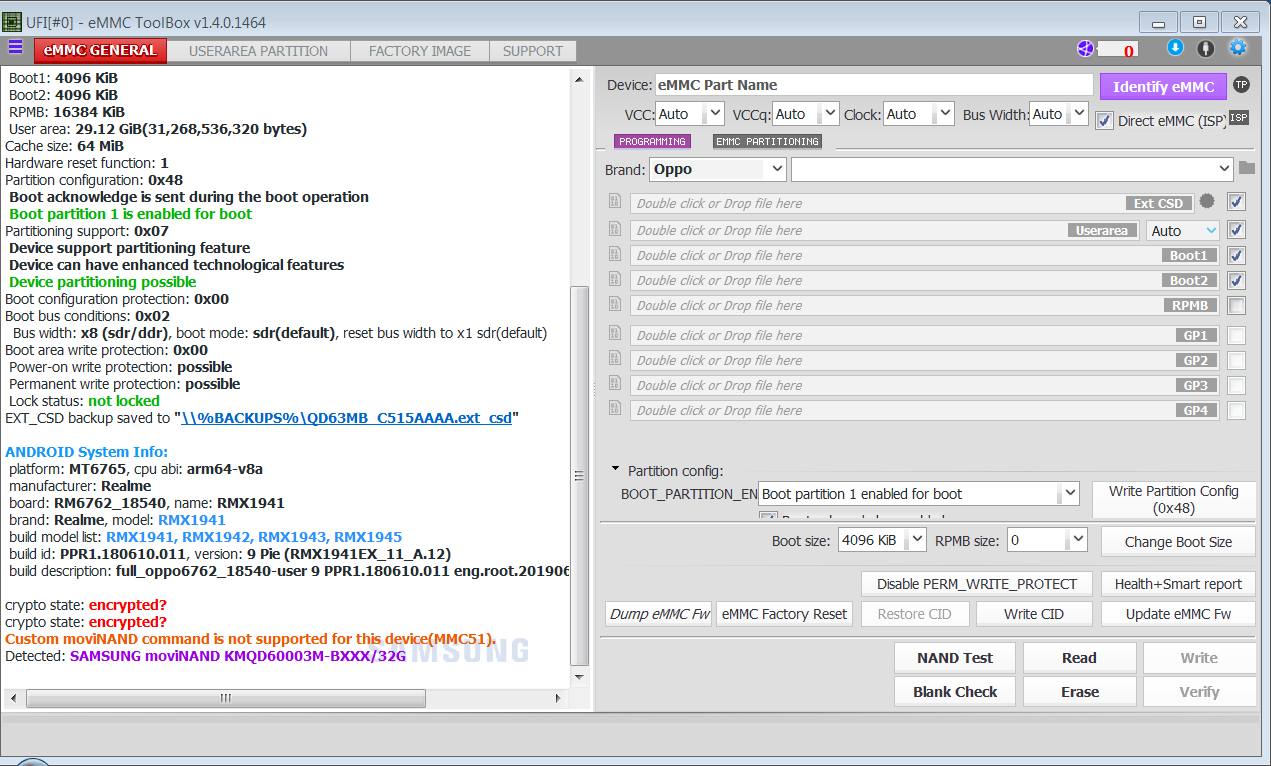This screenshot has width=1271, height=766.
Task: Open BOOT_PARTITION_EN dropdown
Action: 919,493
